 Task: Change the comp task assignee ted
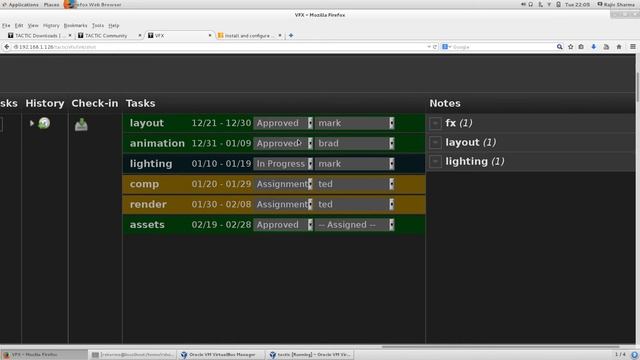(355, 184)
